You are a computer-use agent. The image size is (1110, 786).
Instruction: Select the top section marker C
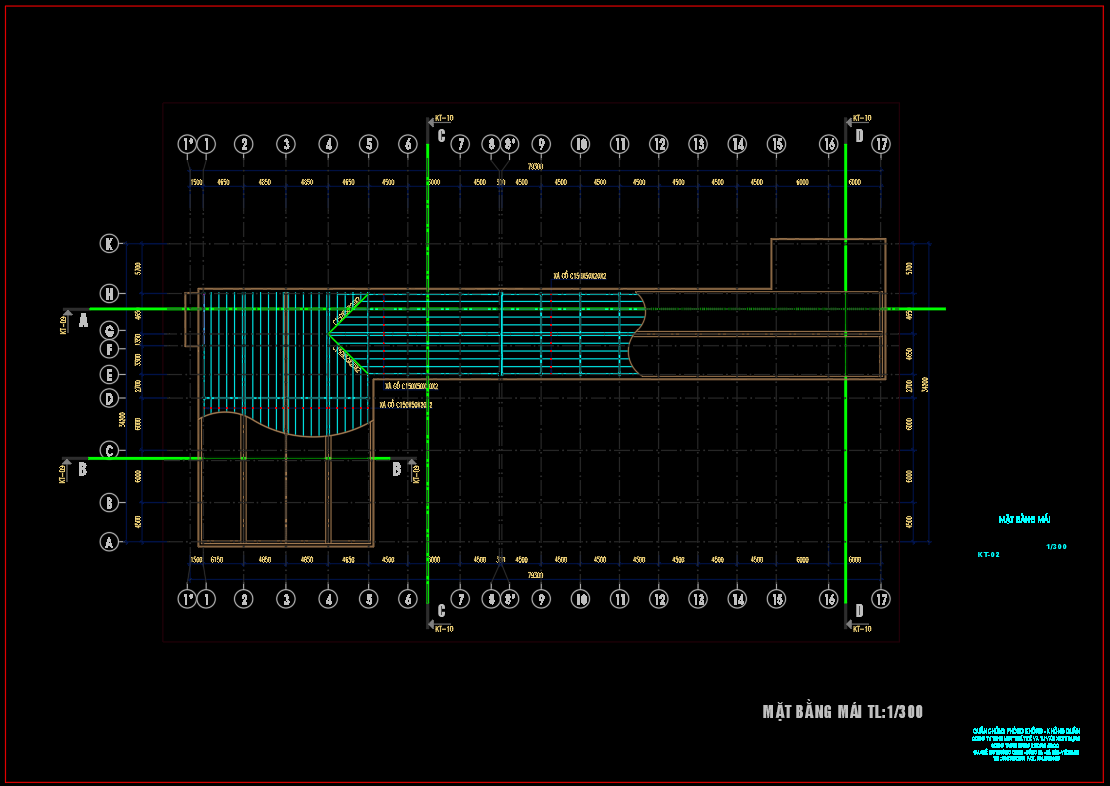click(x=441, y=135)
